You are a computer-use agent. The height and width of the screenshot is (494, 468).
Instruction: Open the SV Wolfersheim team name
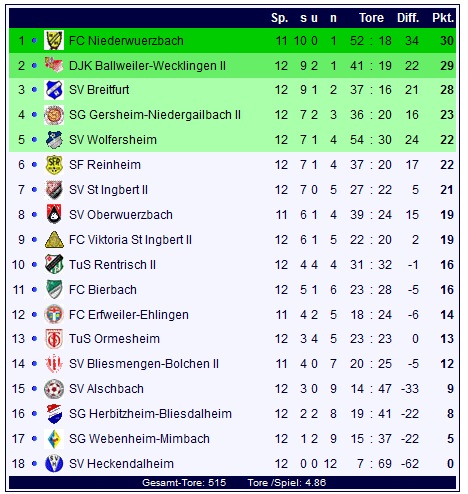[x=113, y=140]
